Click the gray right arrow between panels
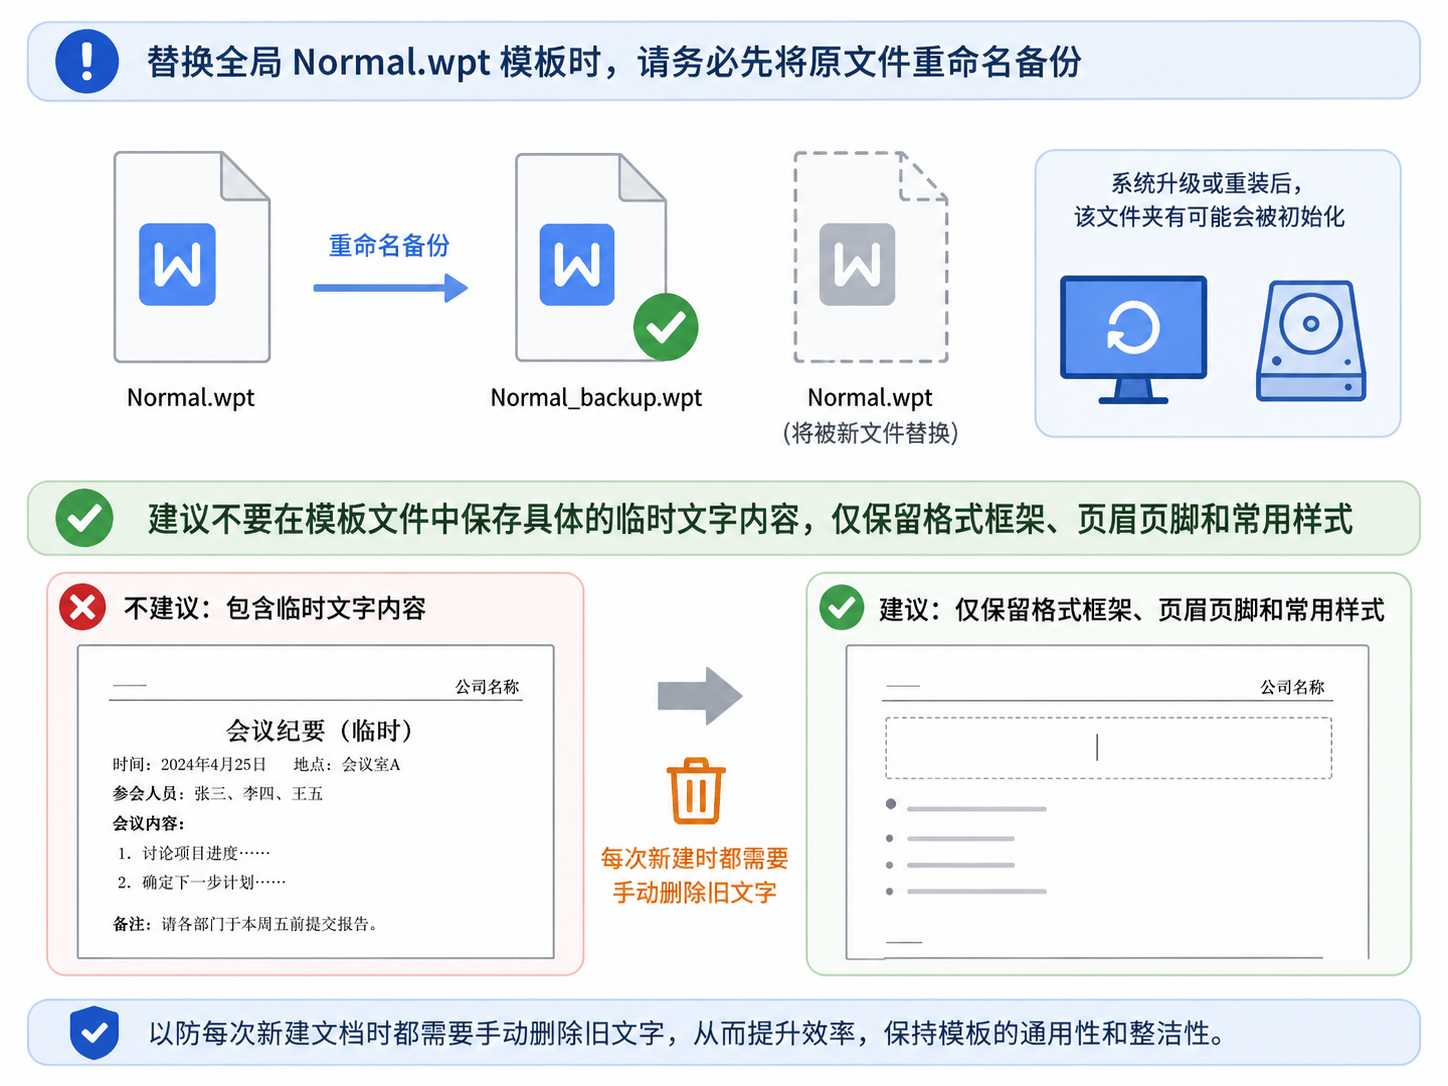 click(x=700, y=695)
